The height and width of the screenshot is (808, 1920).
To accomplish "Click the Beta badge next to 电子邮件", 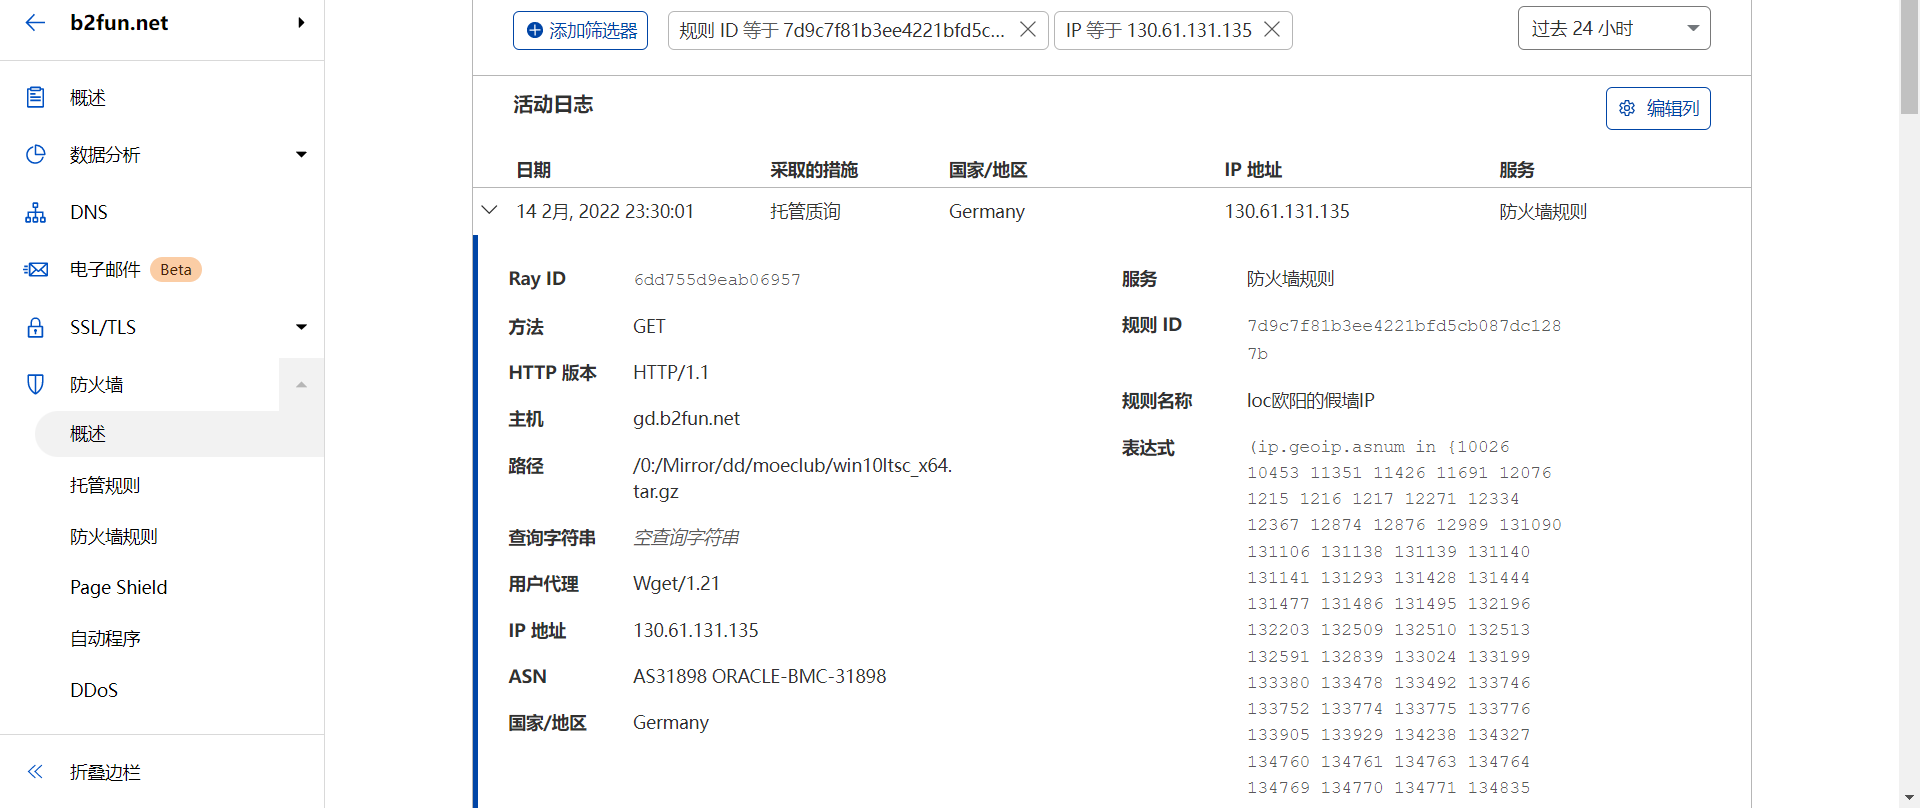I will coord(176,269).
